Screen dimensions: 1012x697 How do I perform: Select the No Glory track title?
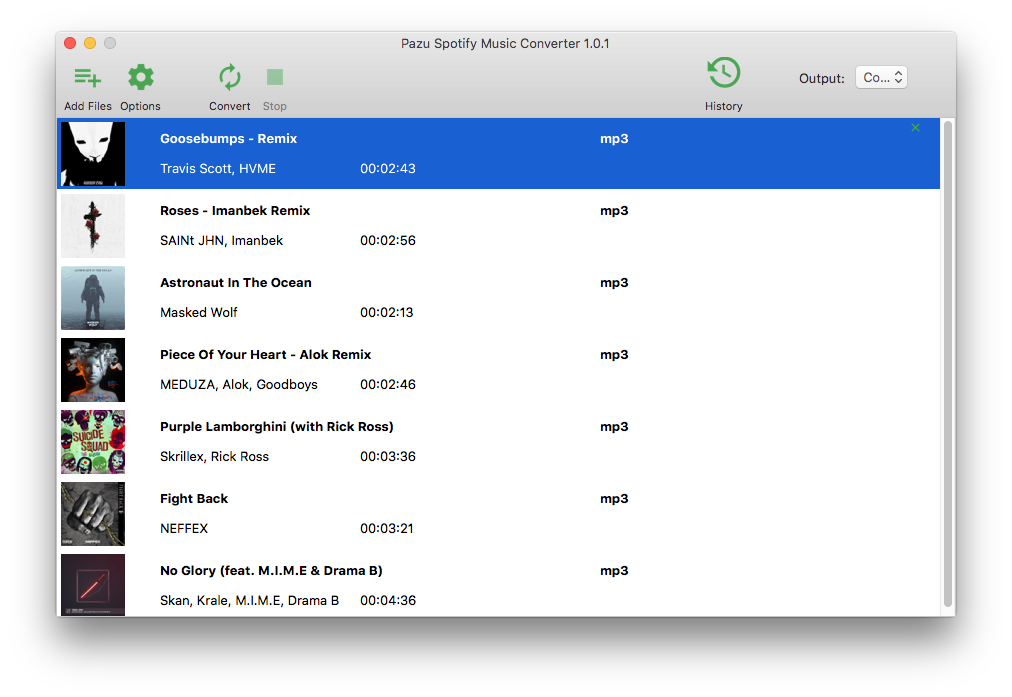pos(271,571)
